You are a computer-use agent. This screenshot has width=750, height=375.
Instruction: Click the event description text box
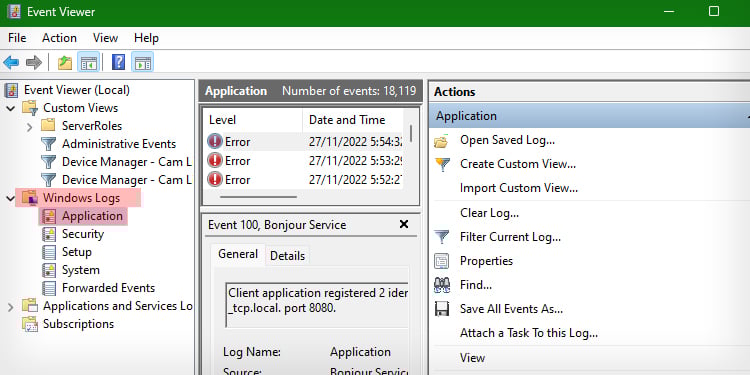pos(317,304)
